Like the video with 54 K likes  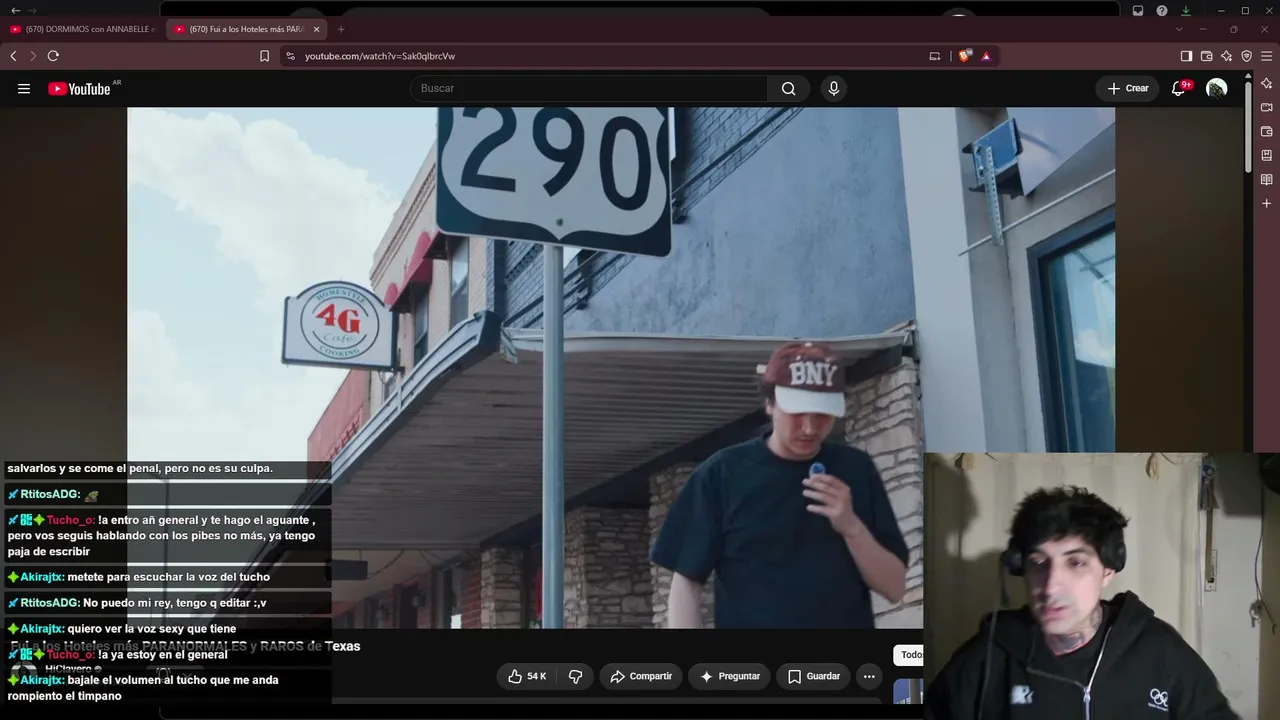point(527,677)
